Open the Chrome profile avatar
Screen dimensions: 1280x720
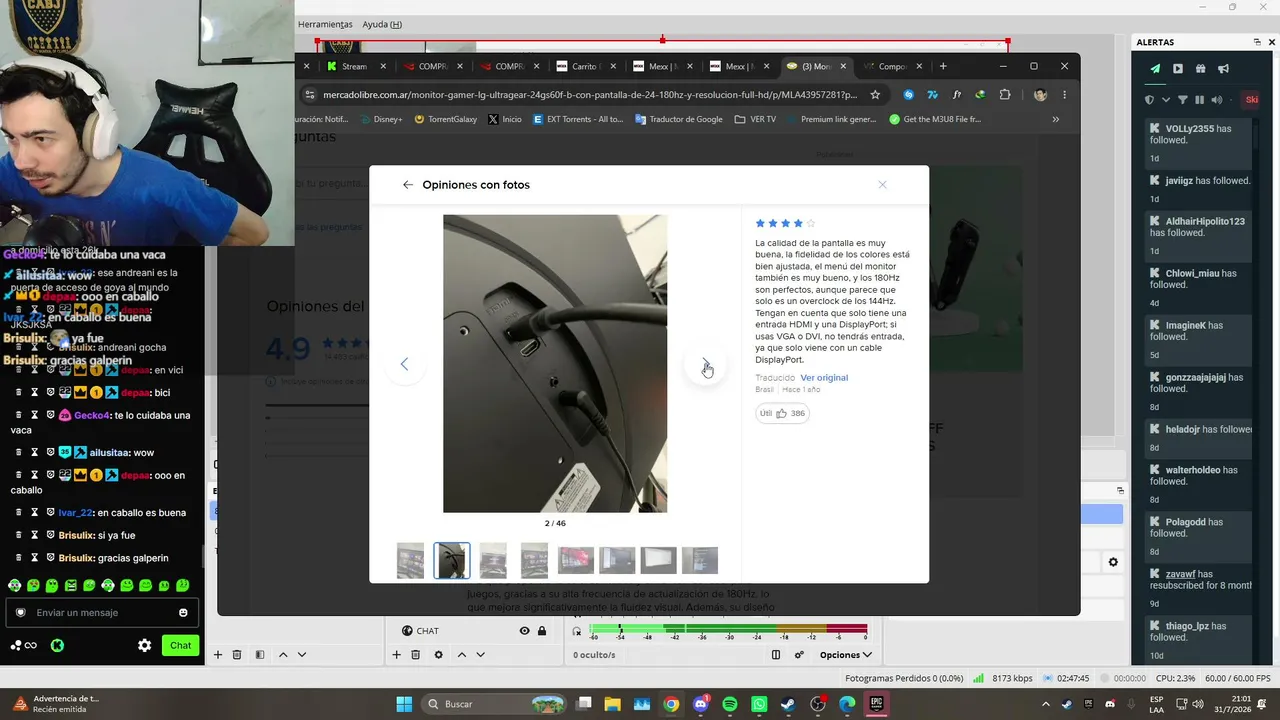[x=1040, y=95]
